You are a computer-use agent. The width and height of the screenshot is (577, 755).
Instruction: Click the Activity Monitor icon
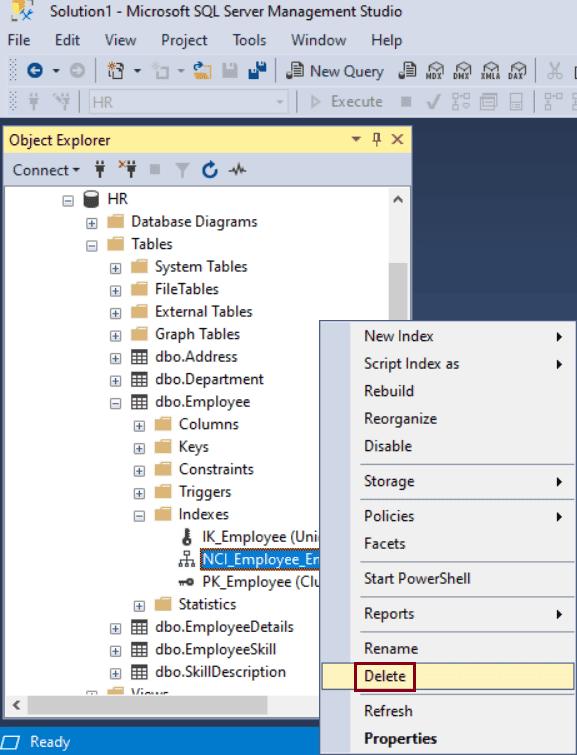pos(237,170)
